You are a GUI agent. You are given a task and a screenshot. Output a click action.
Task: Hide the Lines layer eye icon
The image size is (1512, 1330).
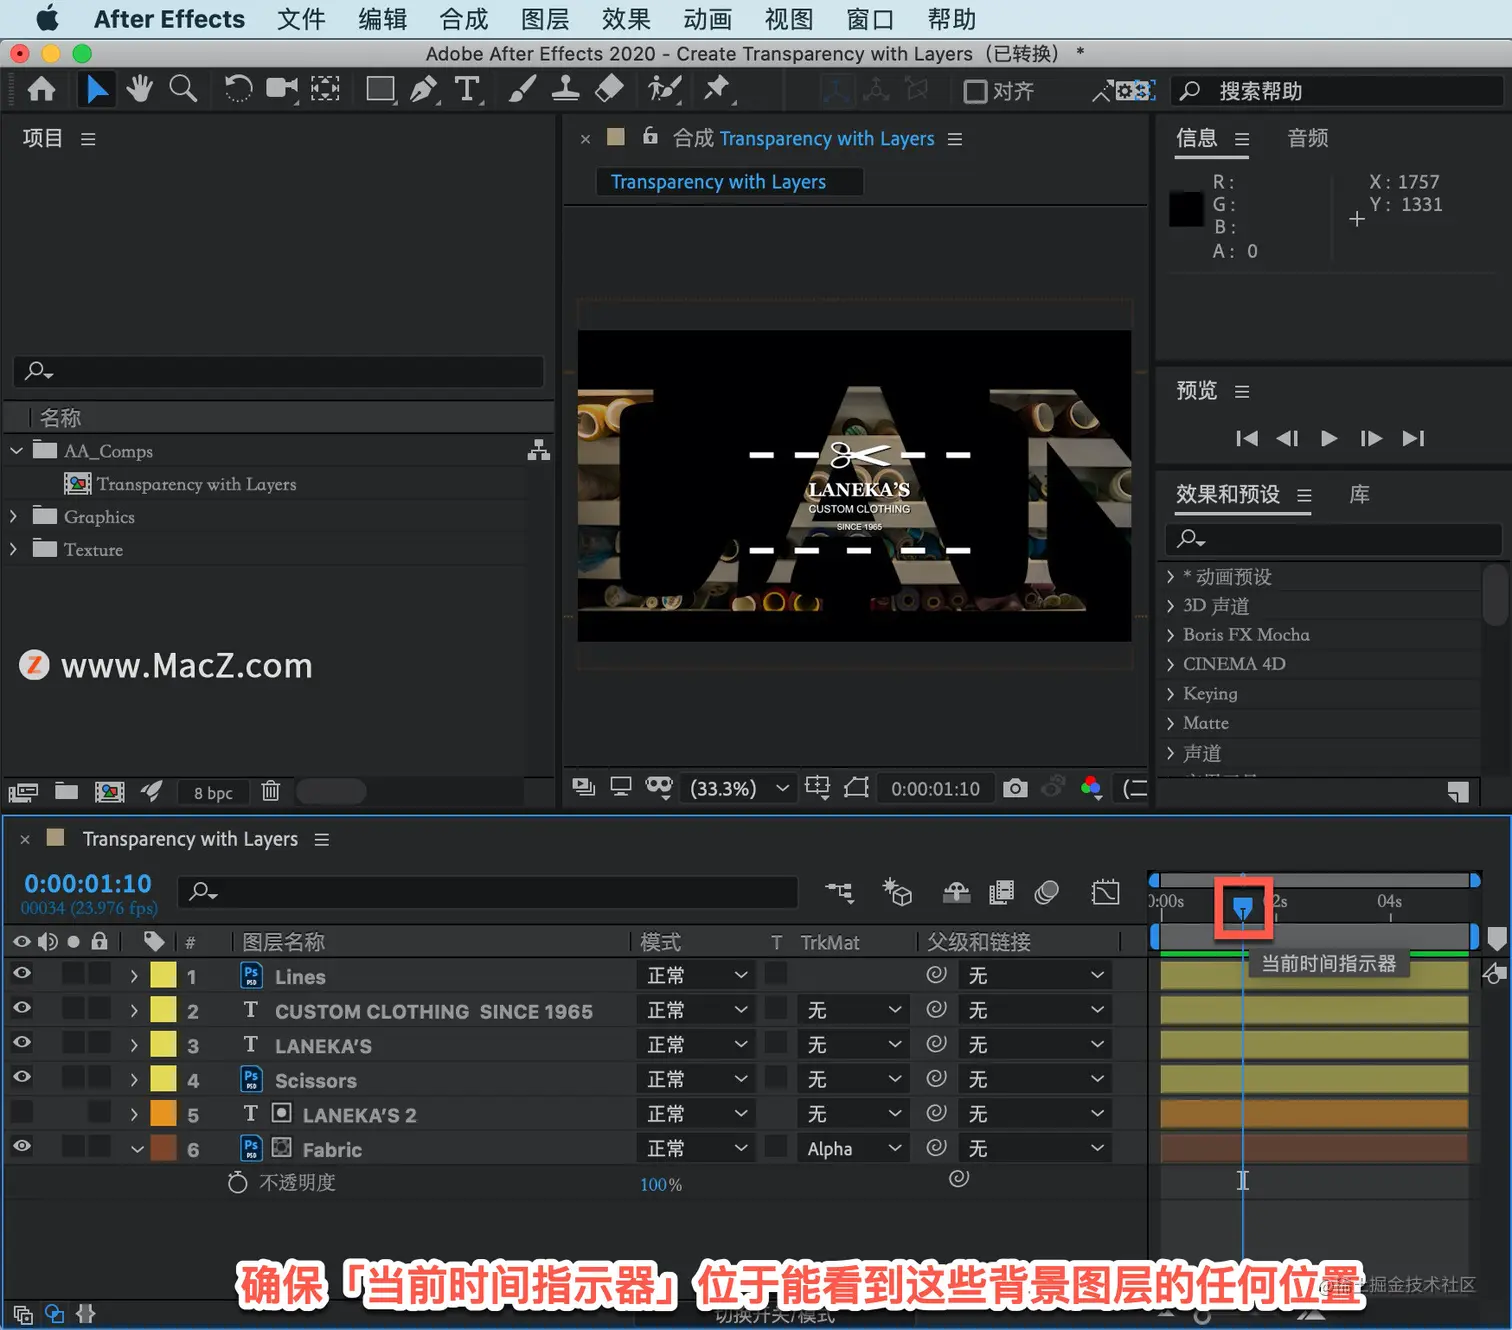[x=21, y=974]
